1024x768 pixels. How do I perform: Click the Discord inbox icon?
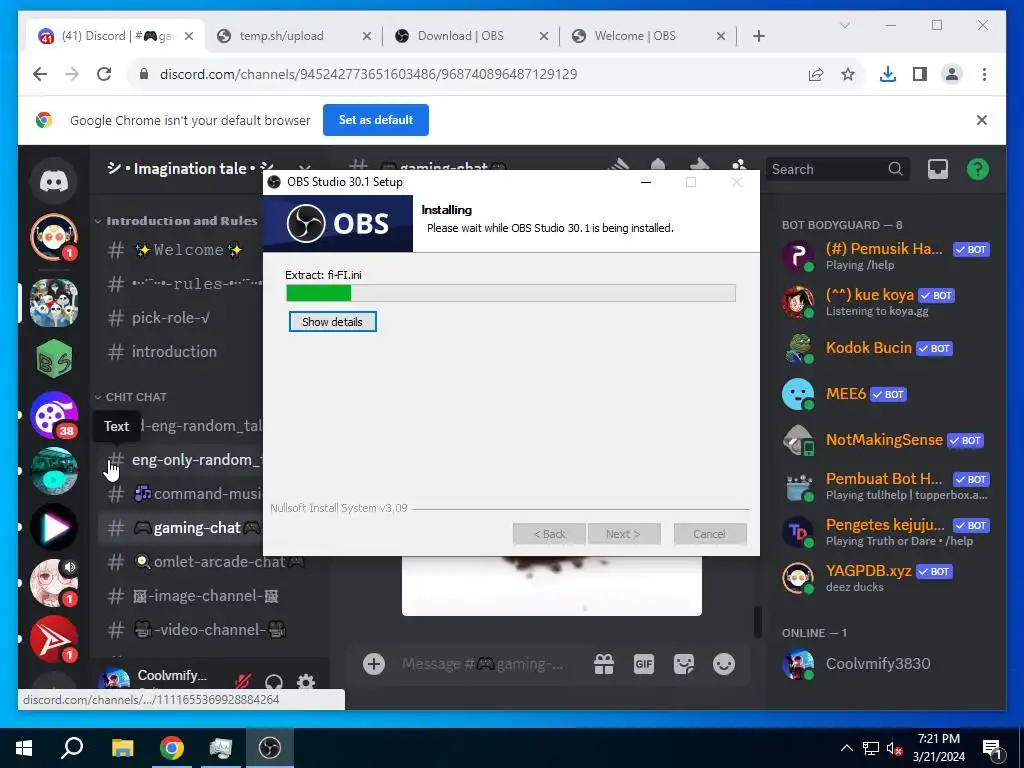click(x=938, y=169)
